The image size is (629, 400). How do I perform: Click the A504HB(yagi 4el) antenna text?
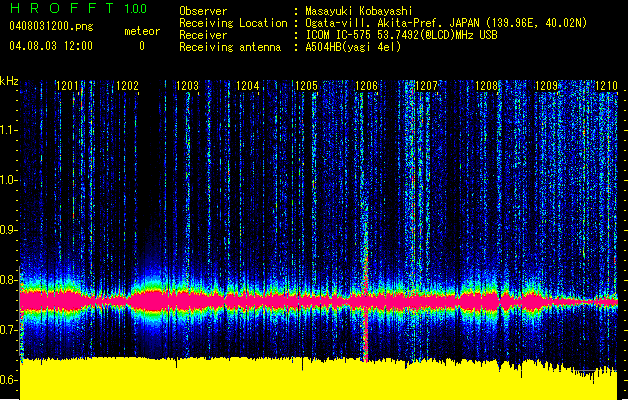[353, 47]
